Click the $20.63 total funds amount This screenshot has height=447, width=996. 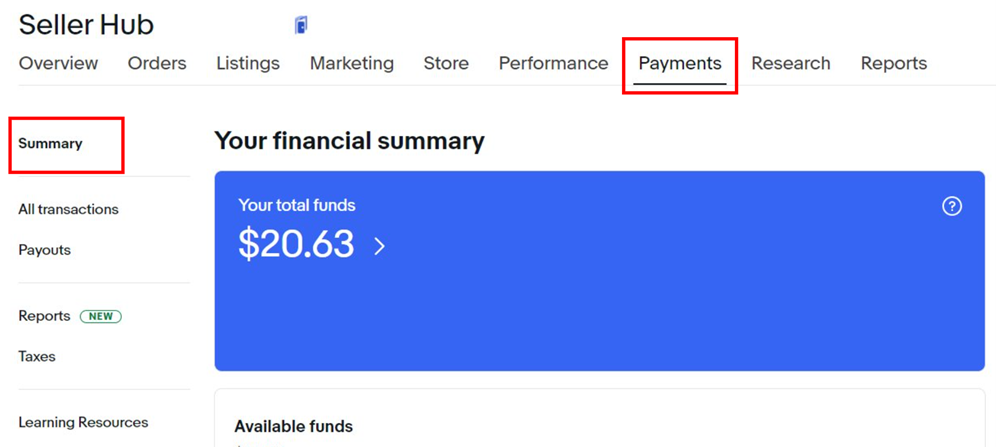click(296, 244)
